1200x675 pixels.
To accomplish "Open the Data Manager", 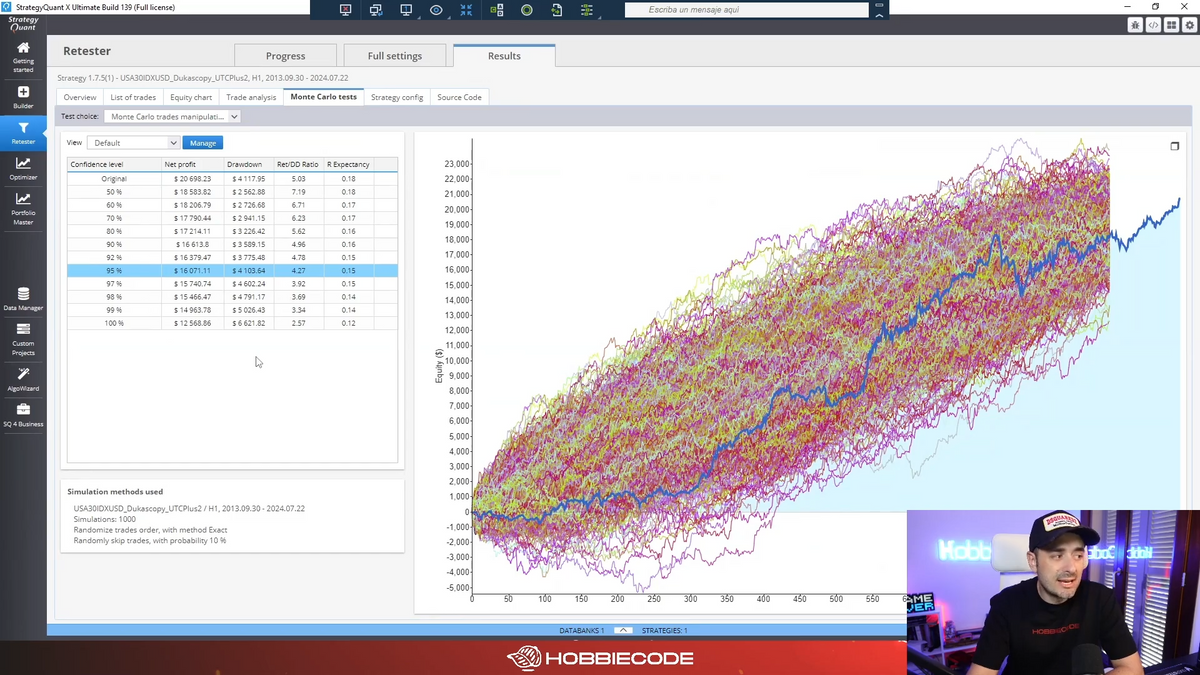I will click(23, 299).
